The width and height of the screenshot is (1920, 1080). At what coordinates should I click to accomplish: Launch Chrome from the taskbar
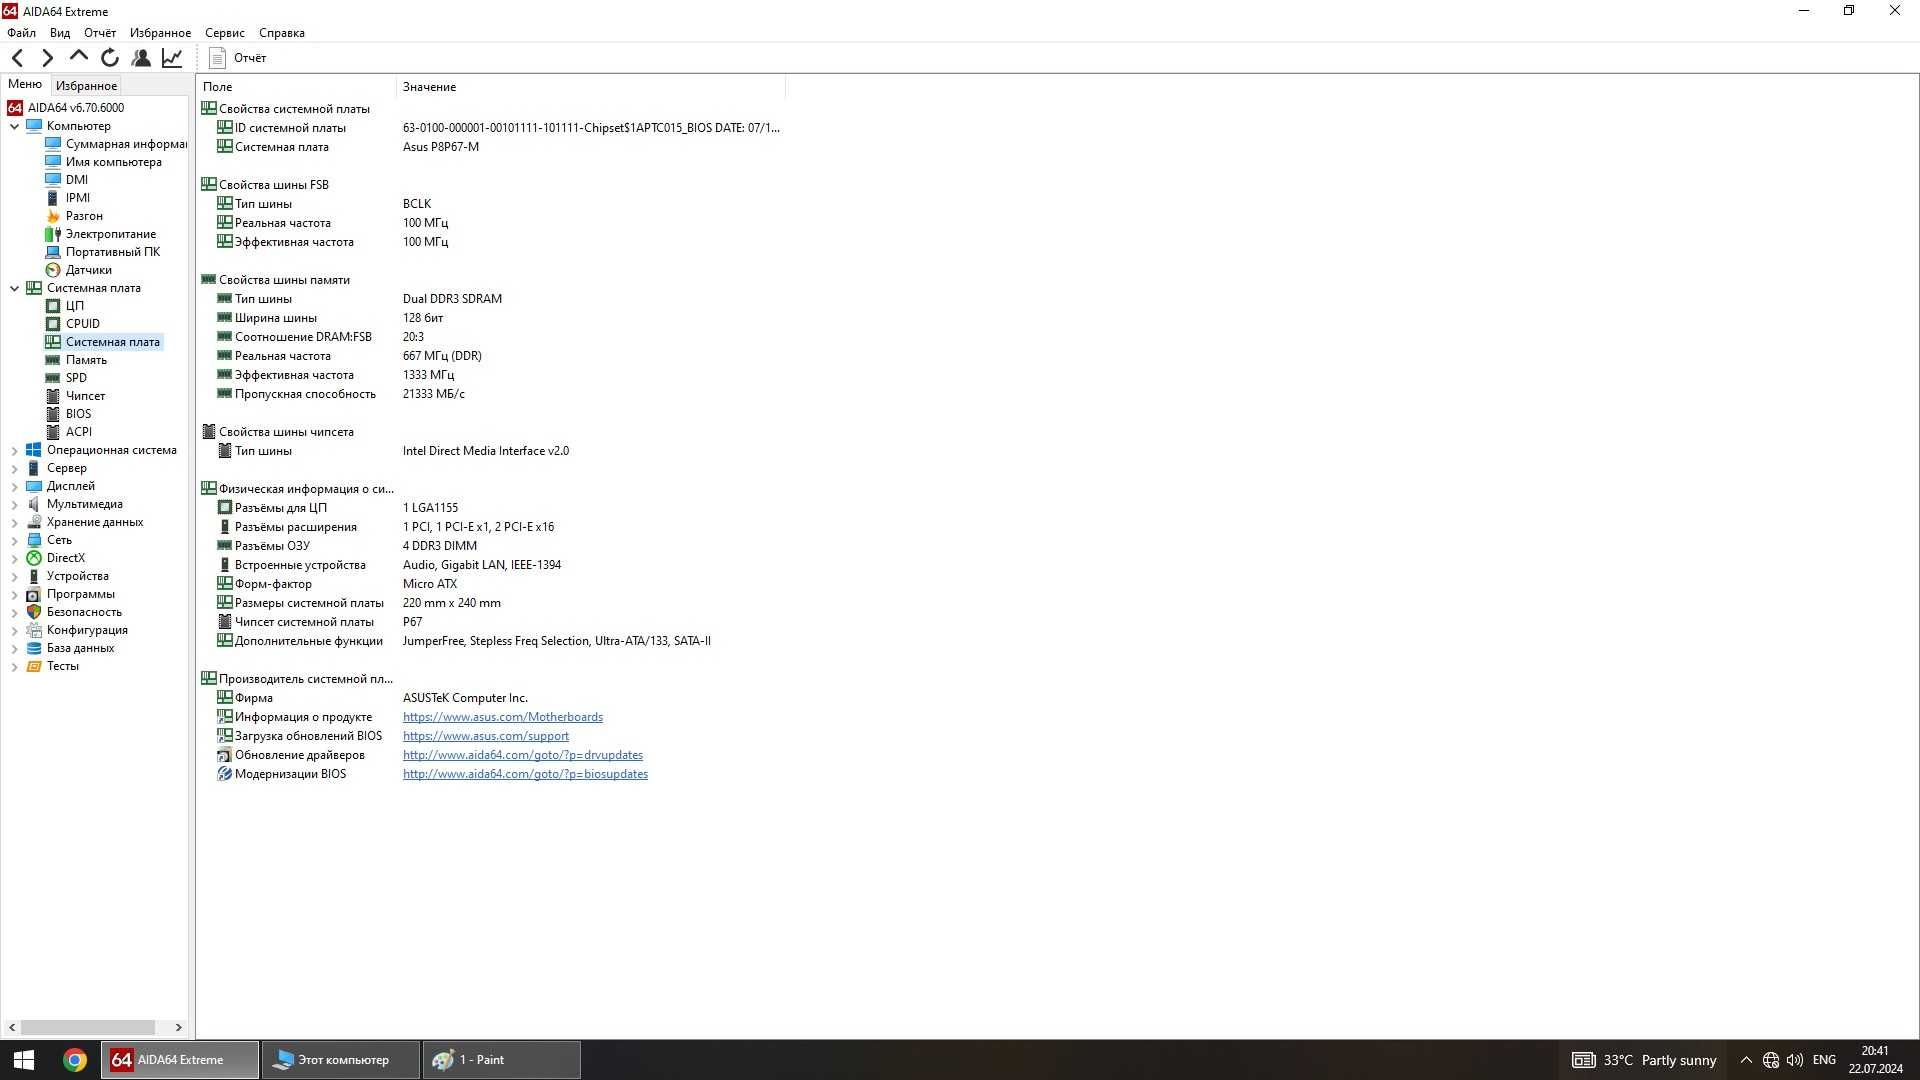[x=75, y=1060]
